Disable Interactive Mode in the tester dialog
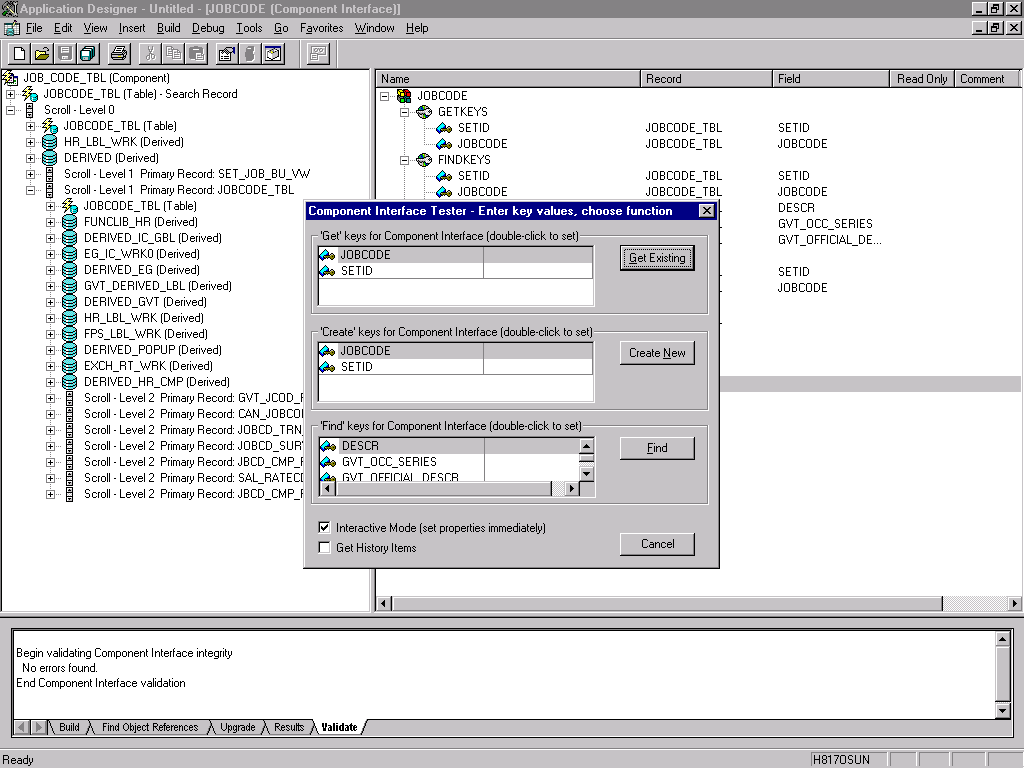 pos(325,527)
